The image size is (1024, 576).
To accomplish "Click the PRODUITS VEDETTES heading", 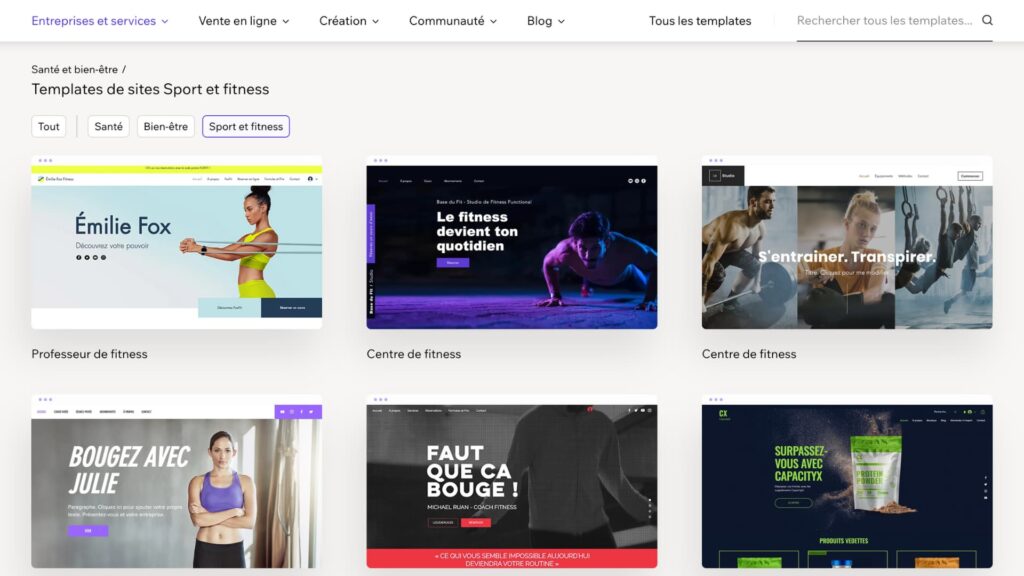I will (843, 541).
